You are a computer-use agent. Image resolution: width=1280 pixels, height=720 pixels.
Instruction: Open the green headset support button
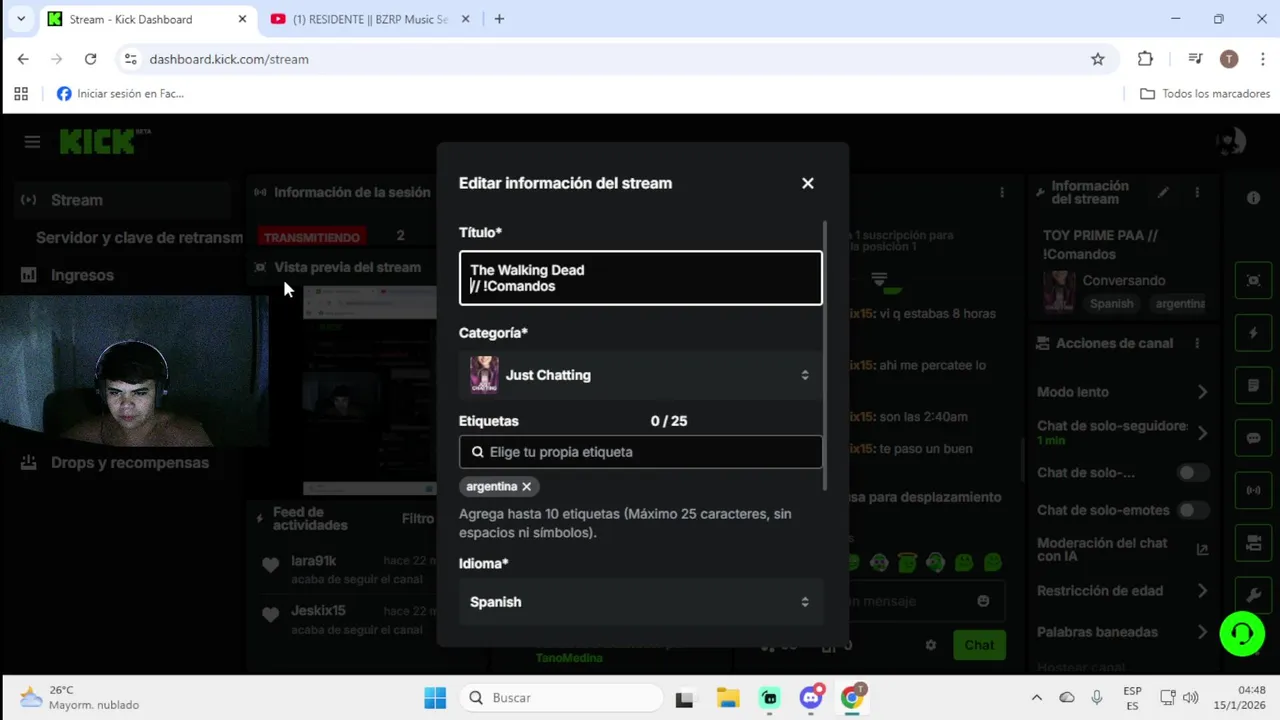(1242, 634)
